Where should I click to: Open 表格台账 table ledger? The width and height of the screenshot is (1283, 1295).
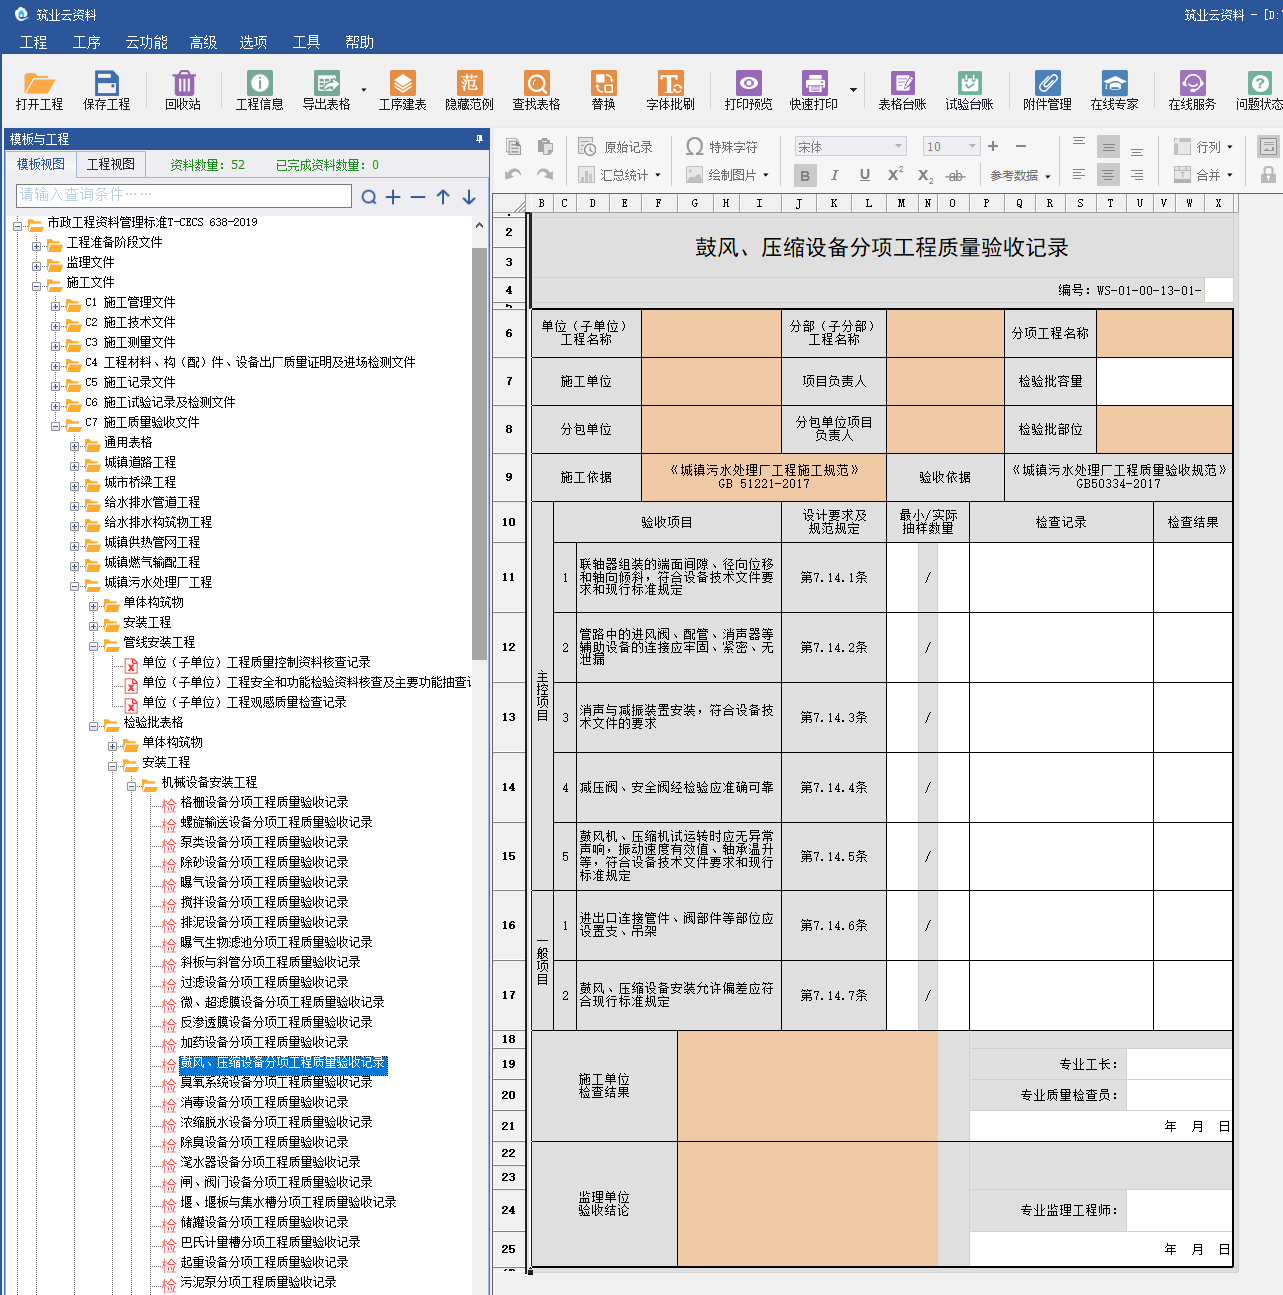(902, 89)
